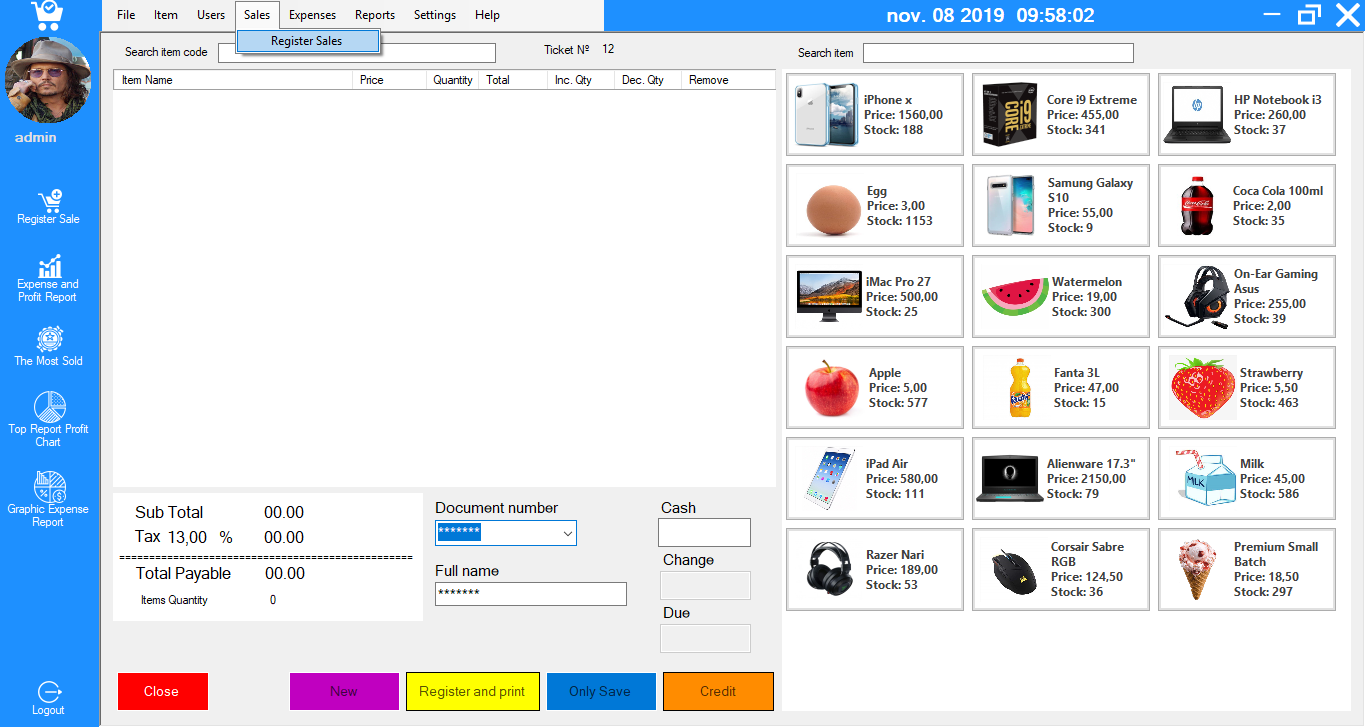1365x727 pixels.
Task: Select the Fanta 3L product
Action: click(1060, 387)
